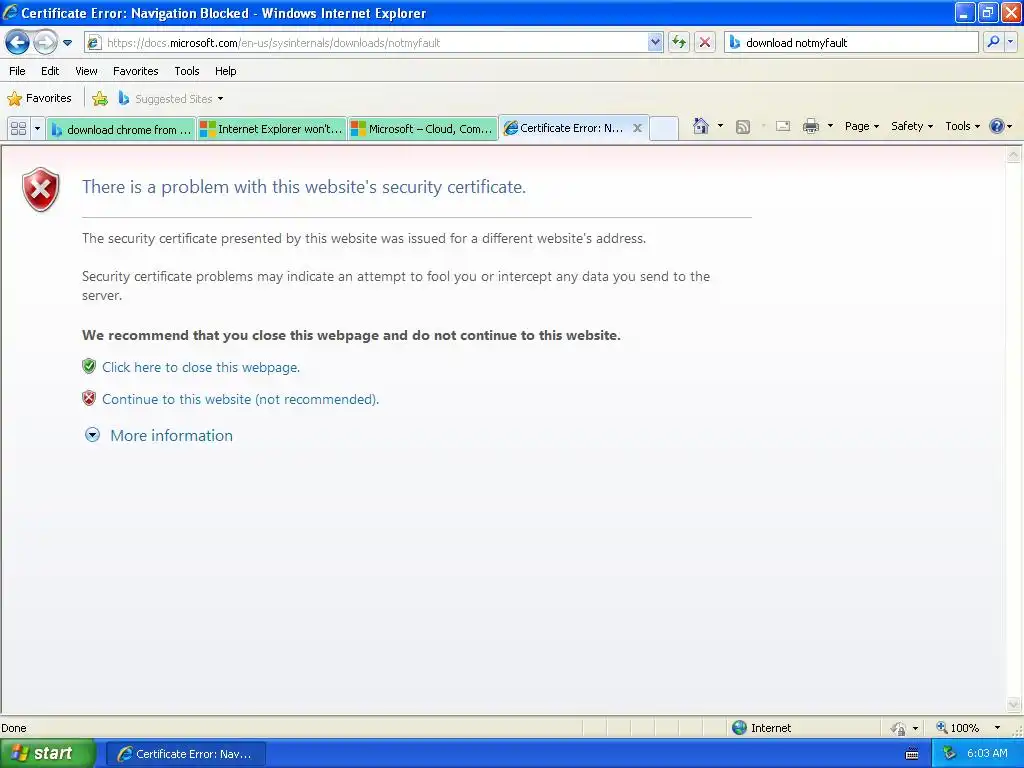The height and width of the screenshot is (768, 1024).
Task: Click the zoom level 100% button
Action: coord(957,728)
